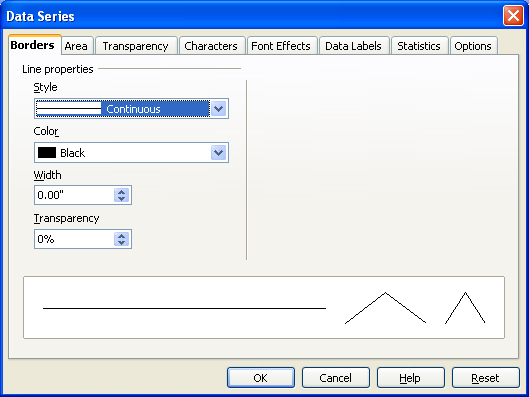The image size is (529, 397).
Task: Click the Black color swatch
Action: (x=47, y=153)
